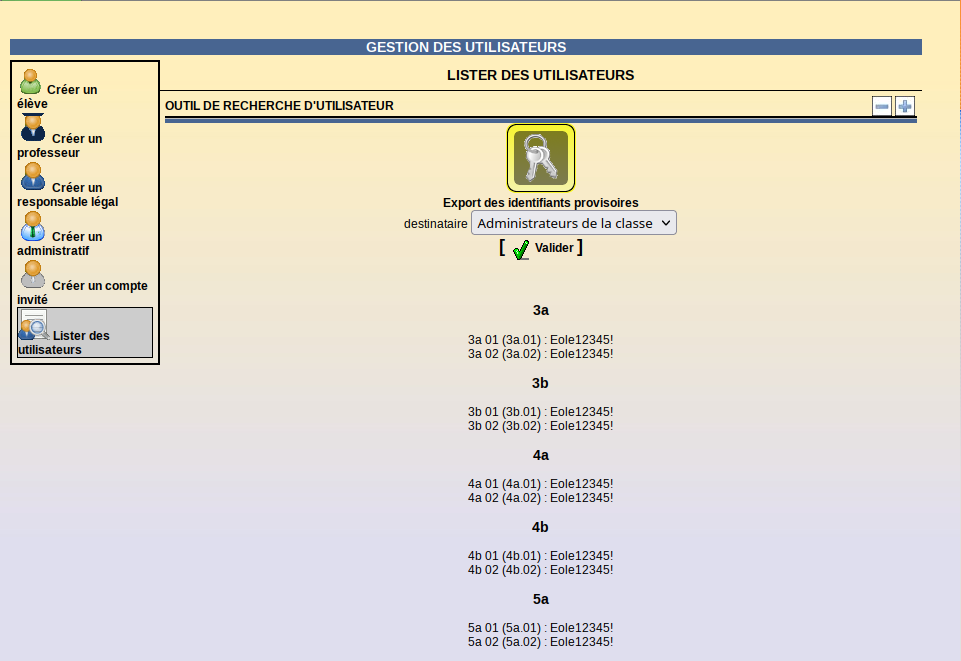Open Créer un professeur menu entry
The width and height of the screenshot is (961, 661).
(59, 137)
